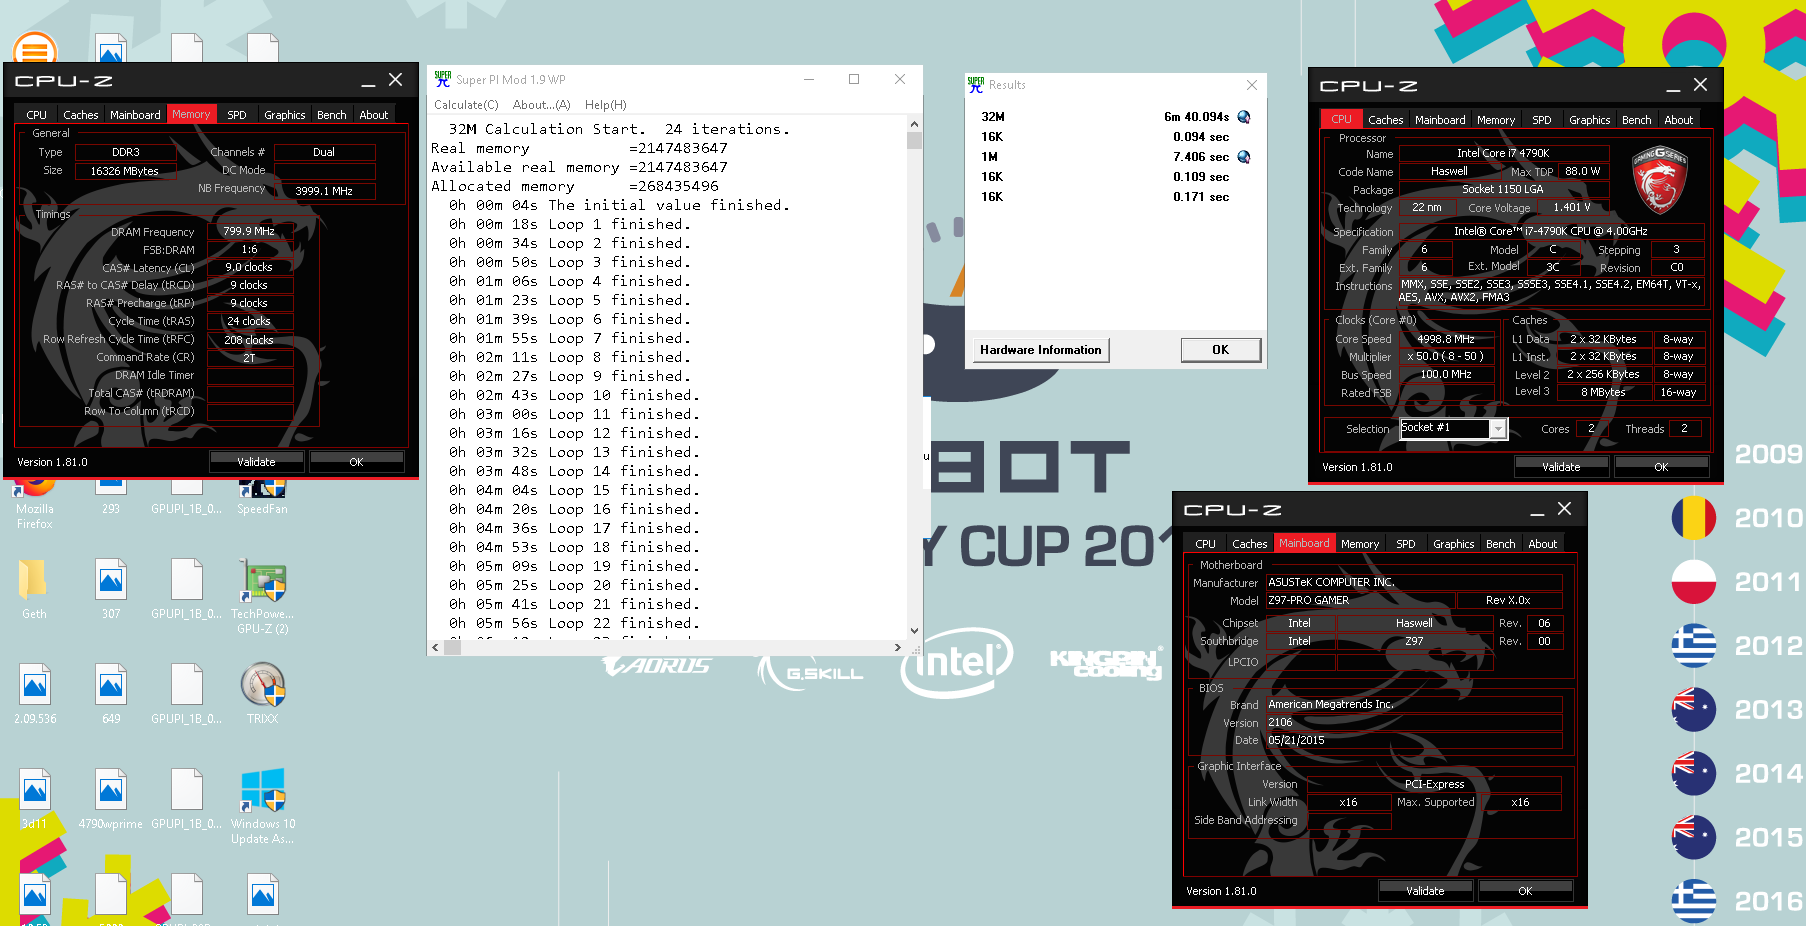
Task: Click Super PI horizontal scrollbar right arrow
Action: click(x=897, y=648)
